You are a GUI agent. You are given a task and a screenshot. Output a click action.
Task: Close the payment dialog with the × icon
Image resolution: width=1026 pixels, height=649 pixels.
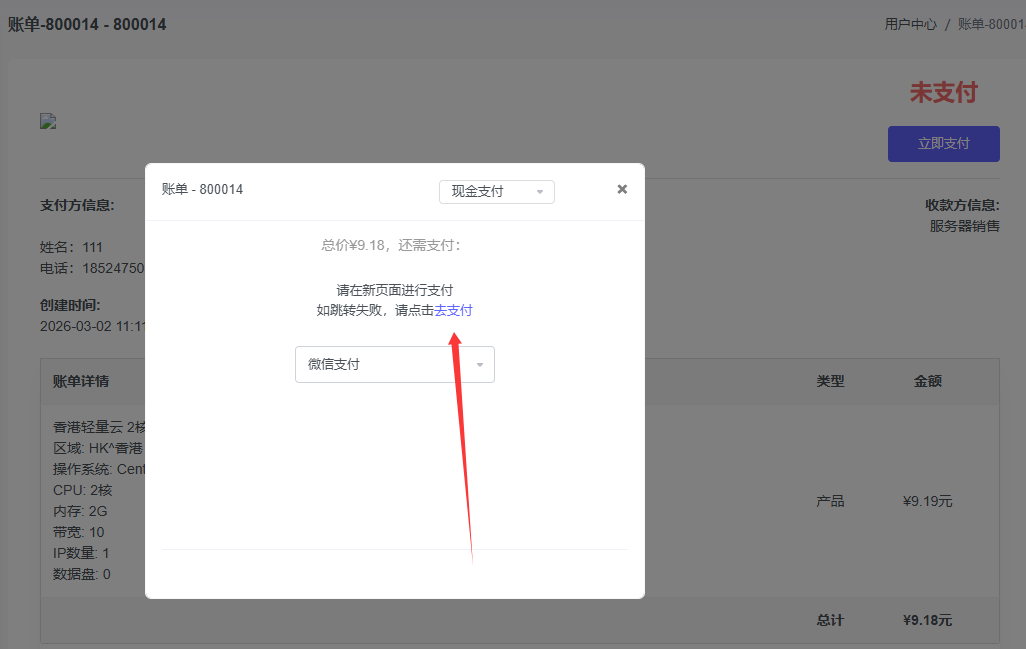point(622,188)
